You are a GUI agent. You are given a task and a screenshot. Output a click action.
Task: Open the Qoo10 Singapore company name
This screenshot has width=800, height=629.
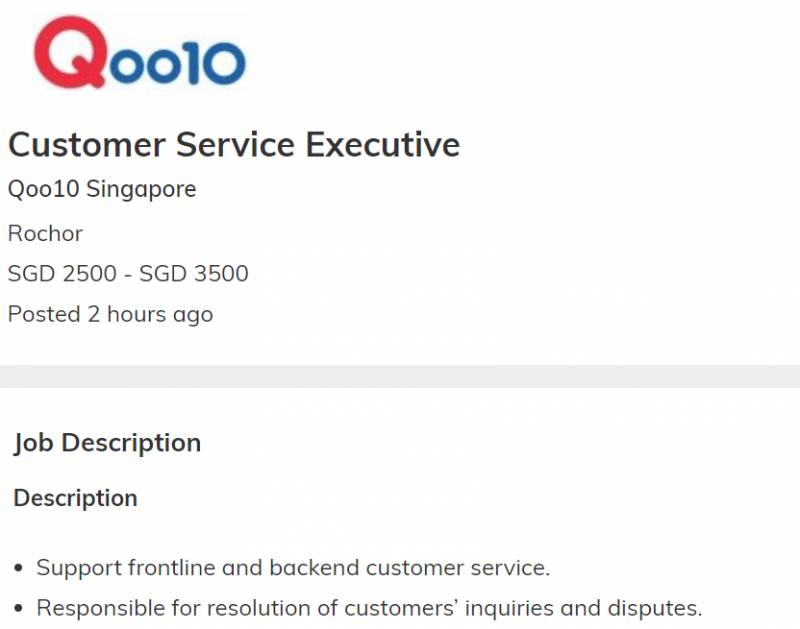pos(102,189)
